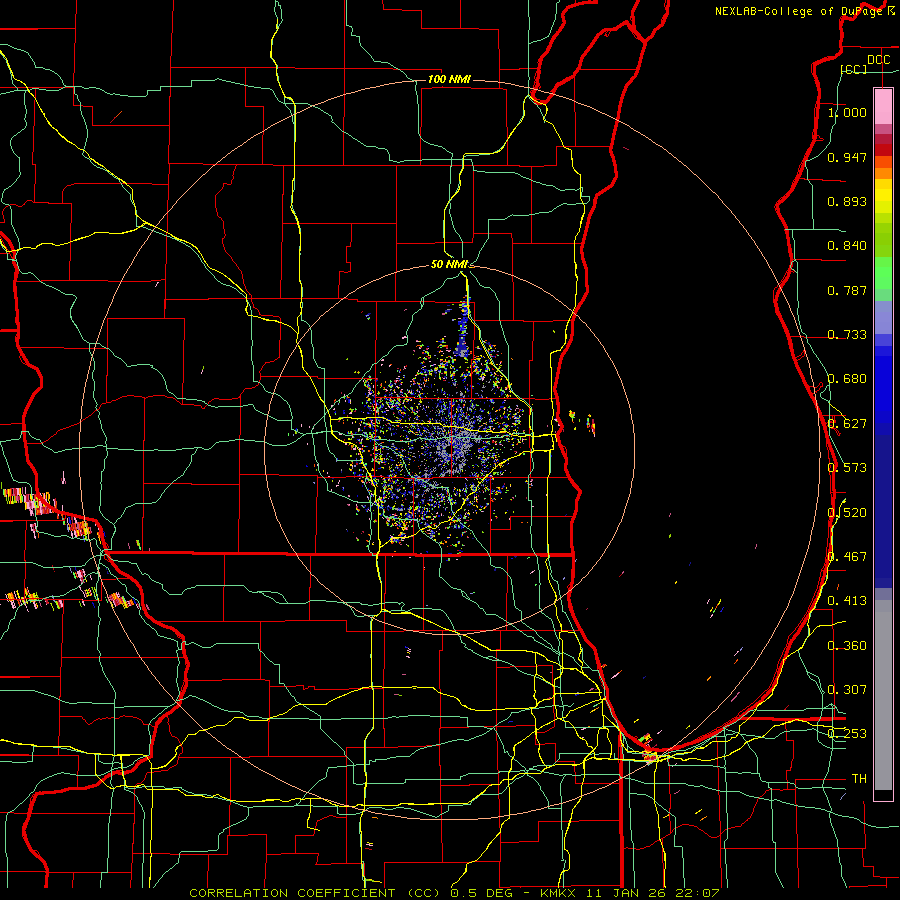900x900 pixels.
Task: Click the 0.627 legend value
Action: click(847, 424)
